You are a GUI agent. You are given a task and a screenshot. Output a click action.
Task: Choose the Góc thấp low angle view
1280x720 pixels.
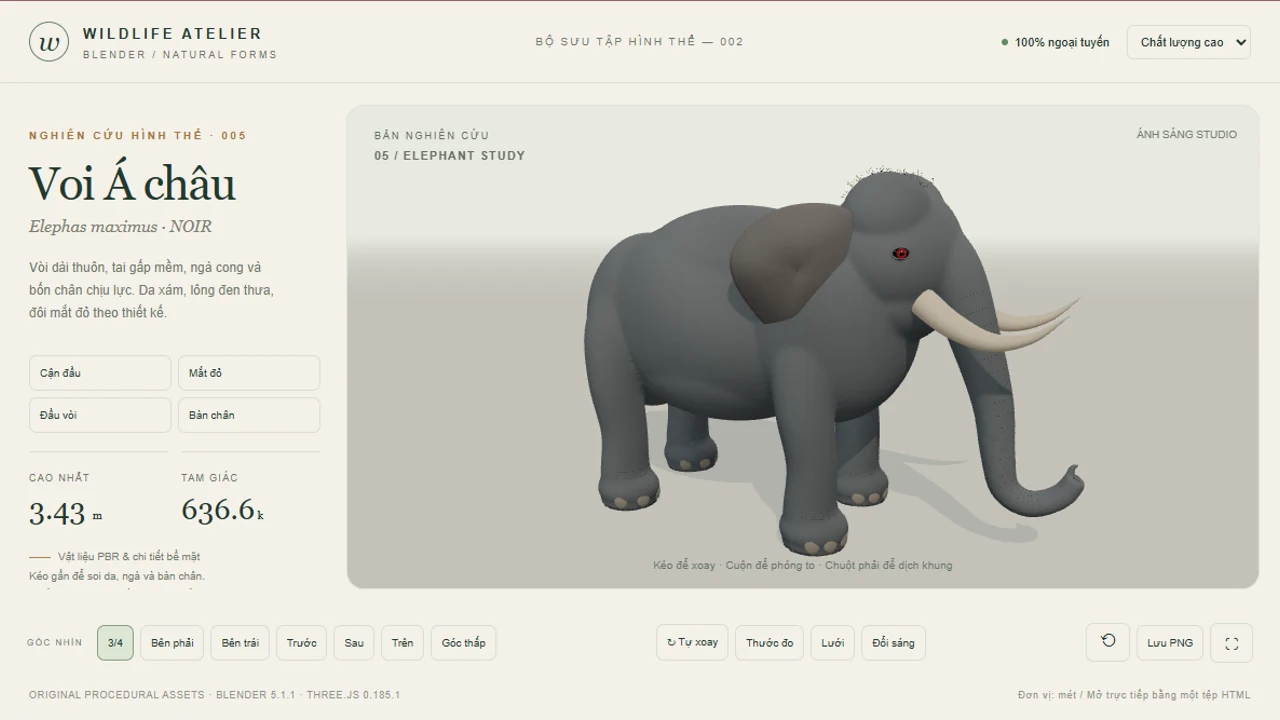464,643
